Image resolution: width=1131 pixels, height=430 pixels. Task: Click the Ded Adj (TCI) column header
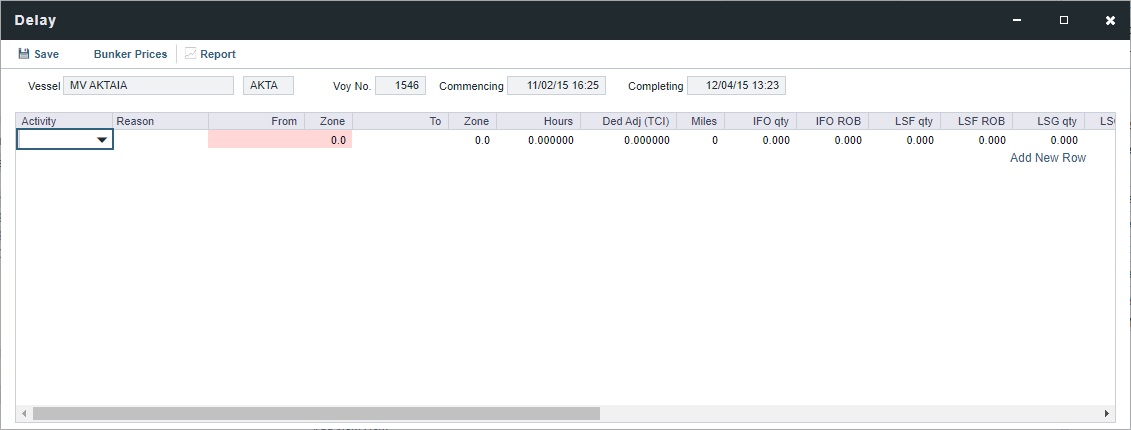tap(628, 121)
